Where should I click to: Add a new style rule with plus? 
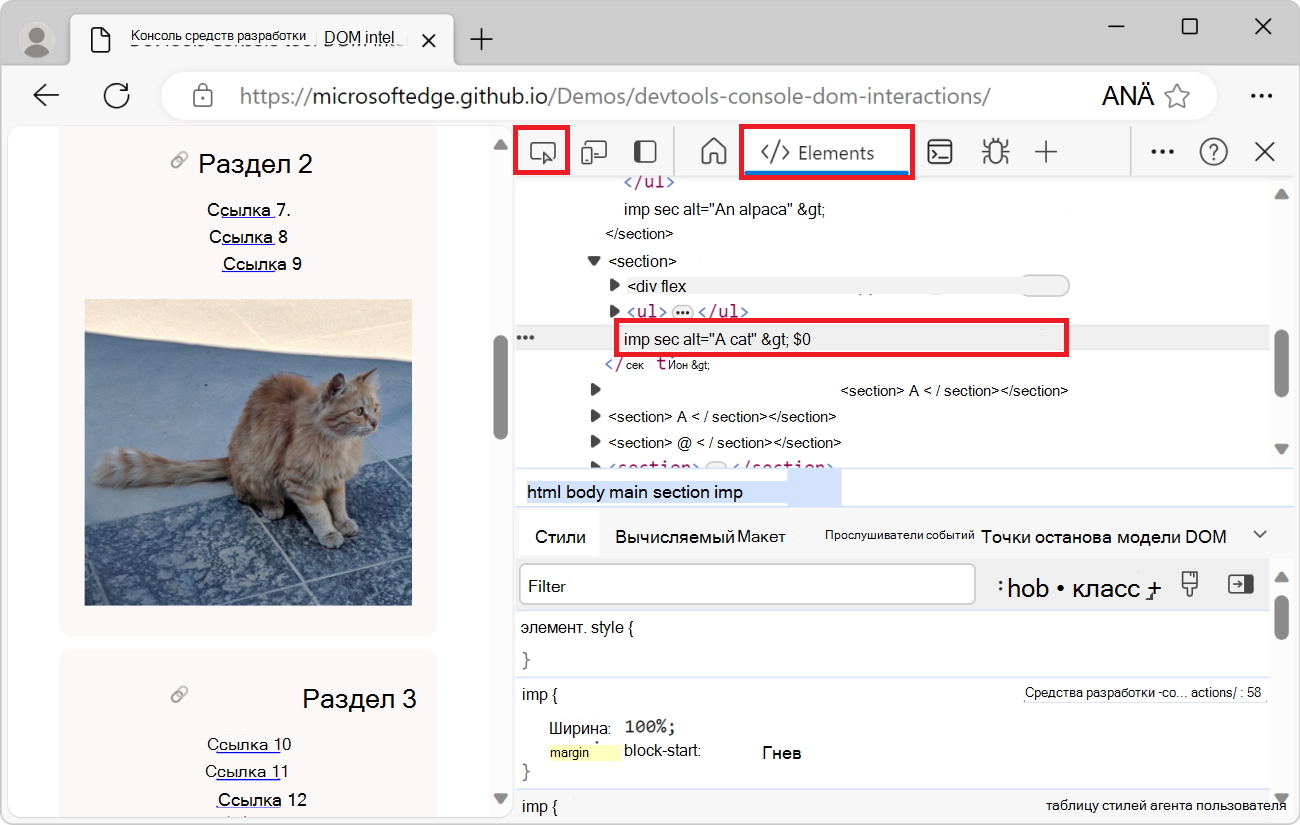[x=1154, y=588]
